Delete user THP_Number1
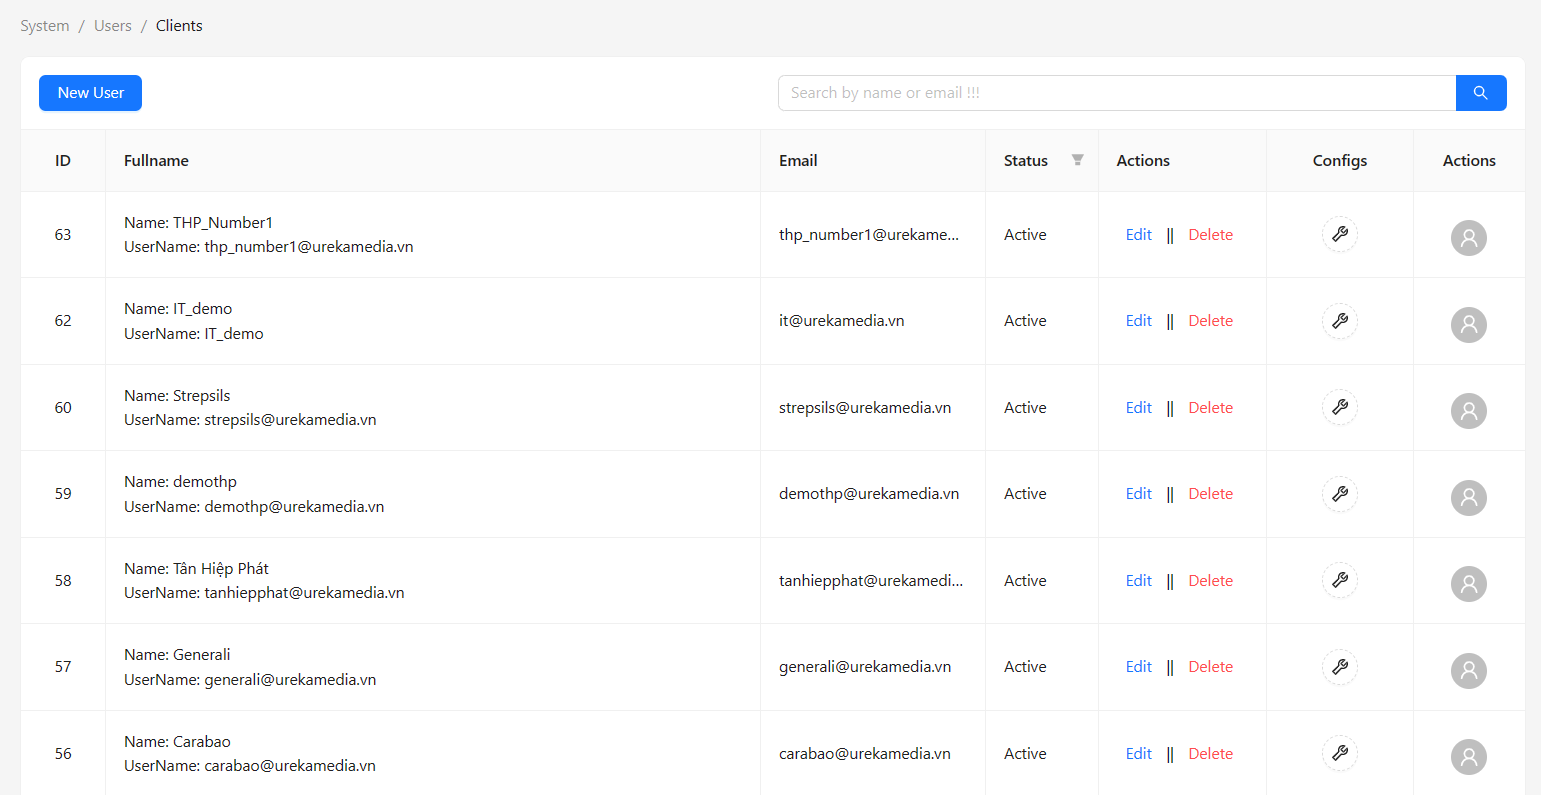The image size is (1541, 795). (x=1211, y=235)
